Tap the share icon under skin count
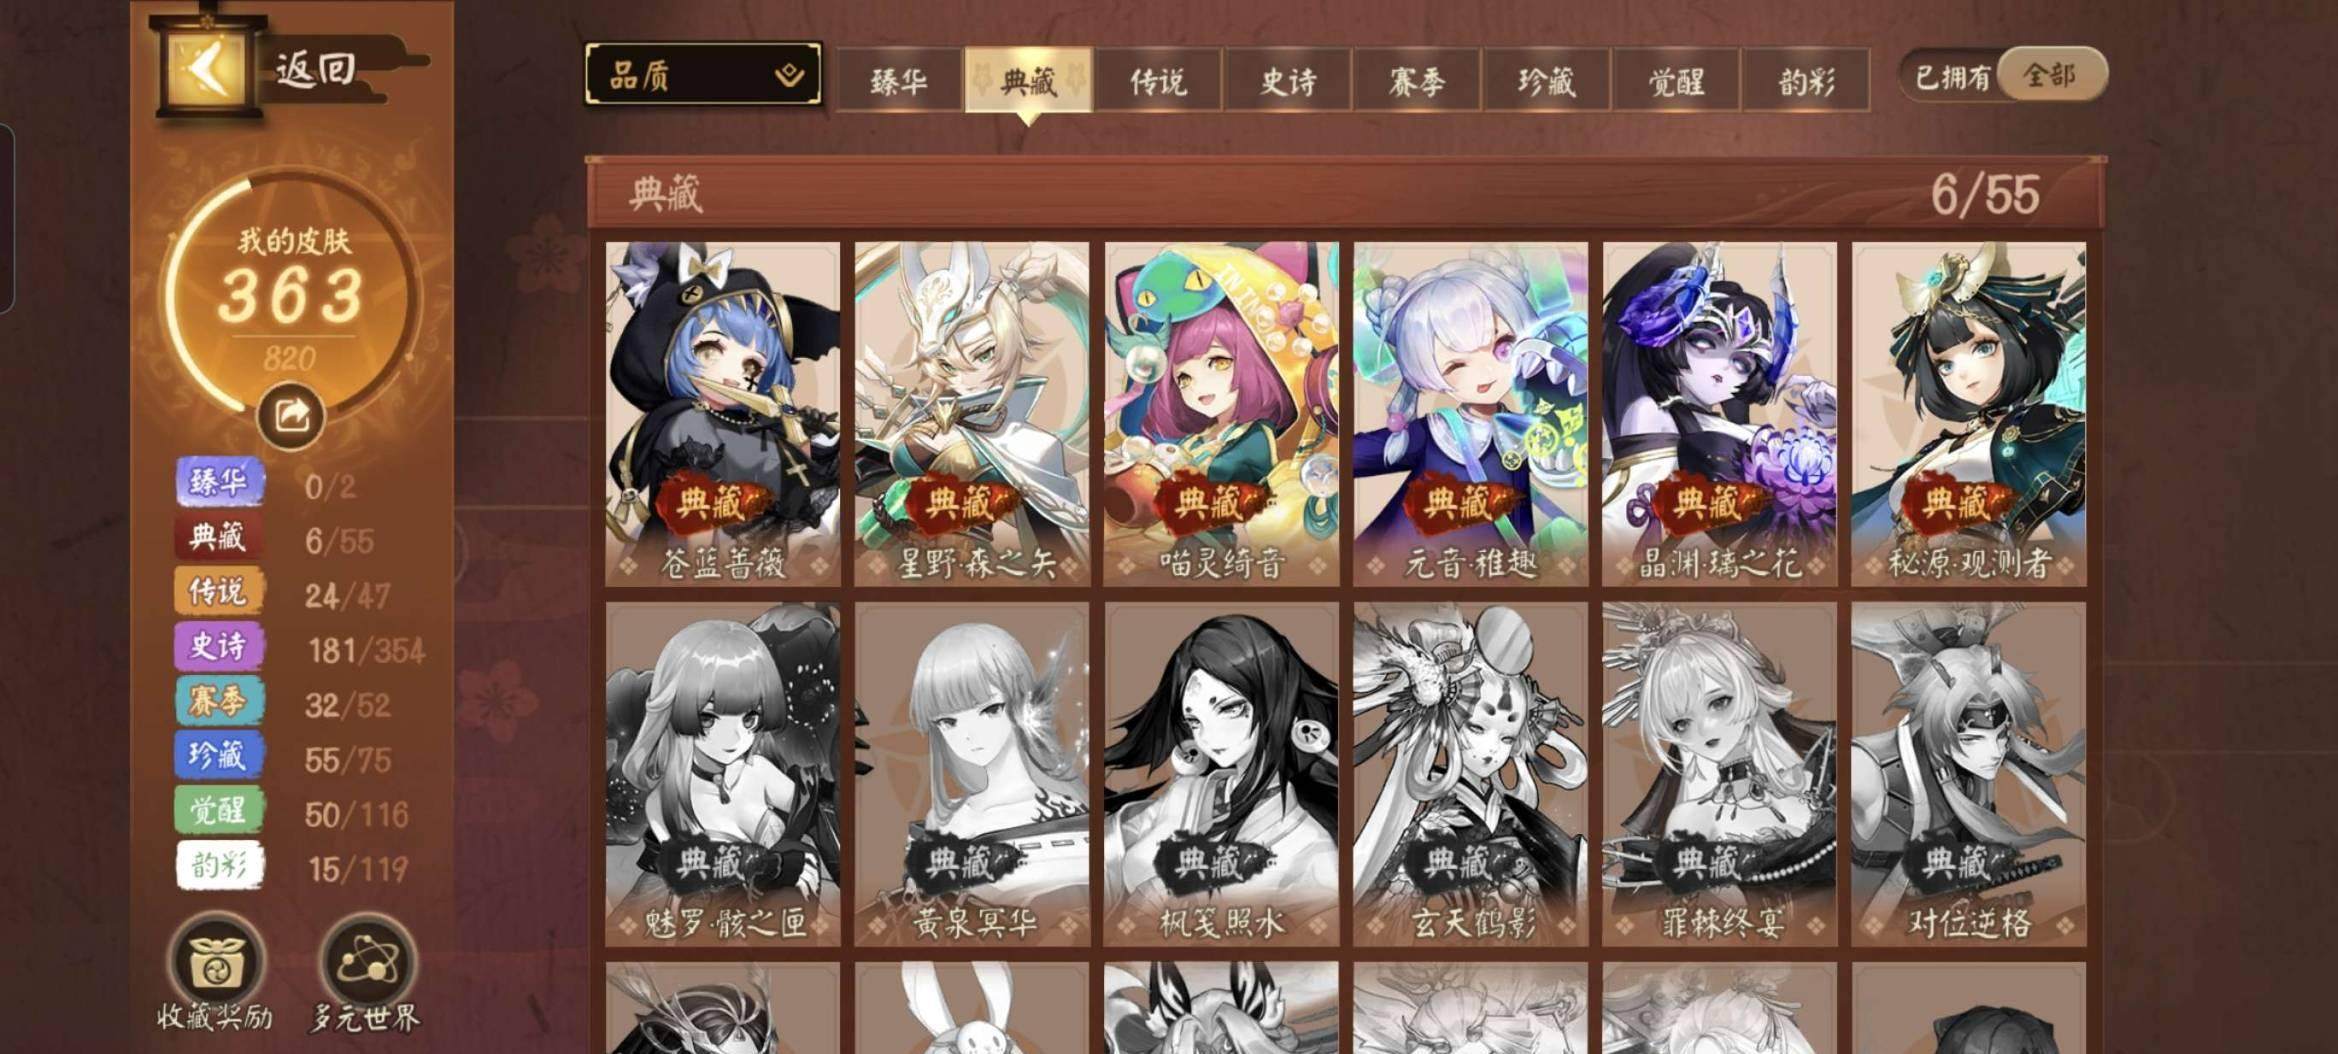Screen dimensions: 2338x1054 tap(291, 415)
